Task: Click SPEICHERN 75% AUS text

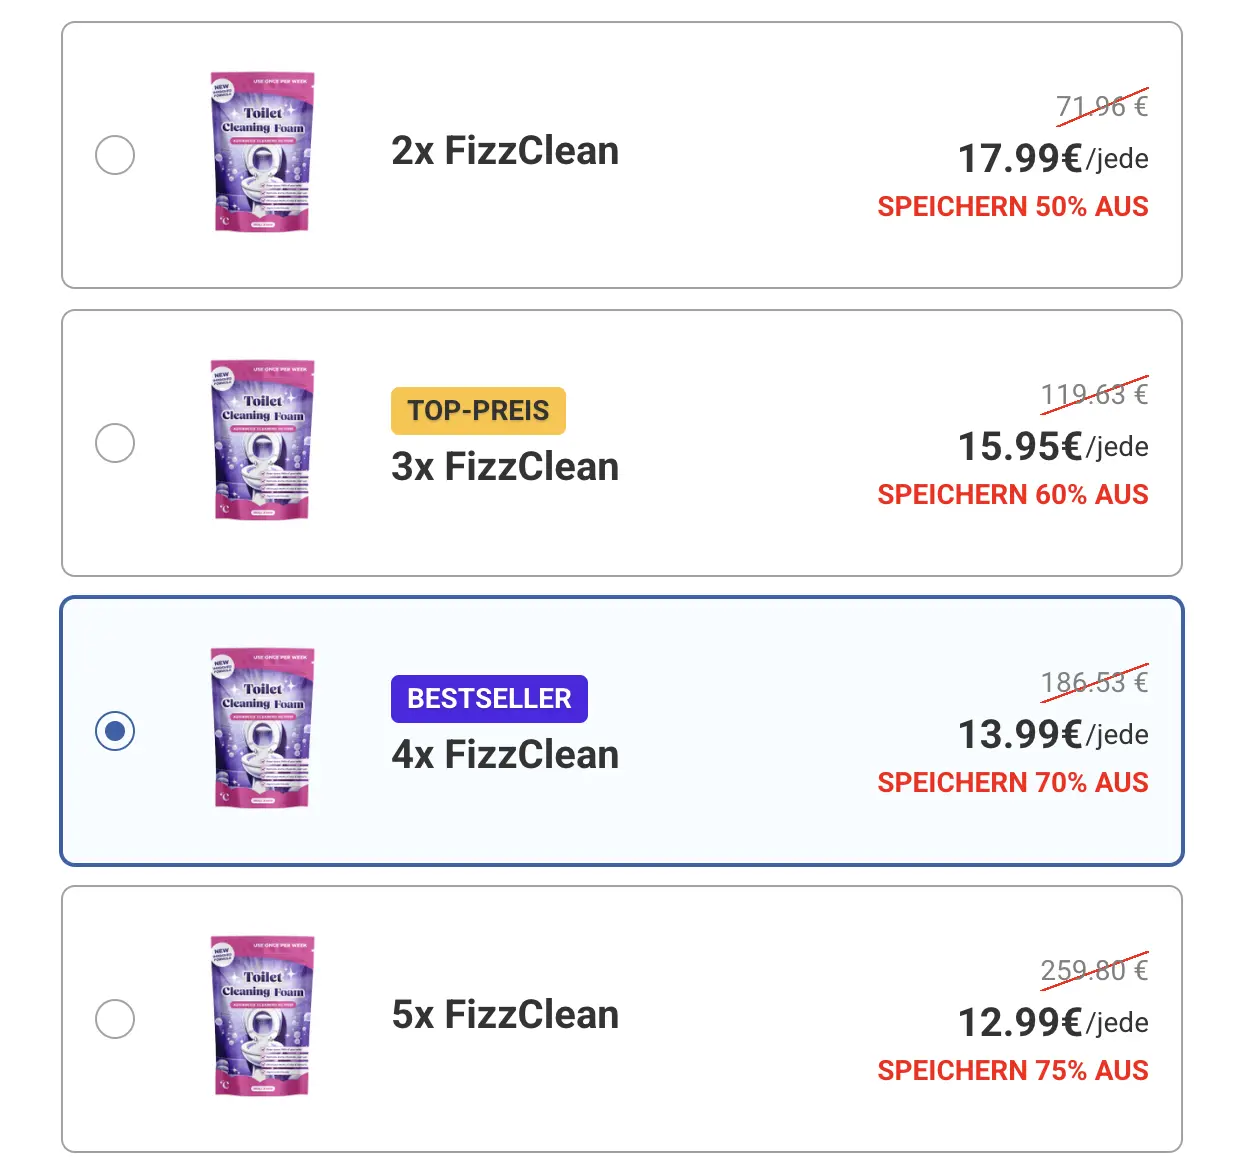Action: (x=1012, y=1070)
